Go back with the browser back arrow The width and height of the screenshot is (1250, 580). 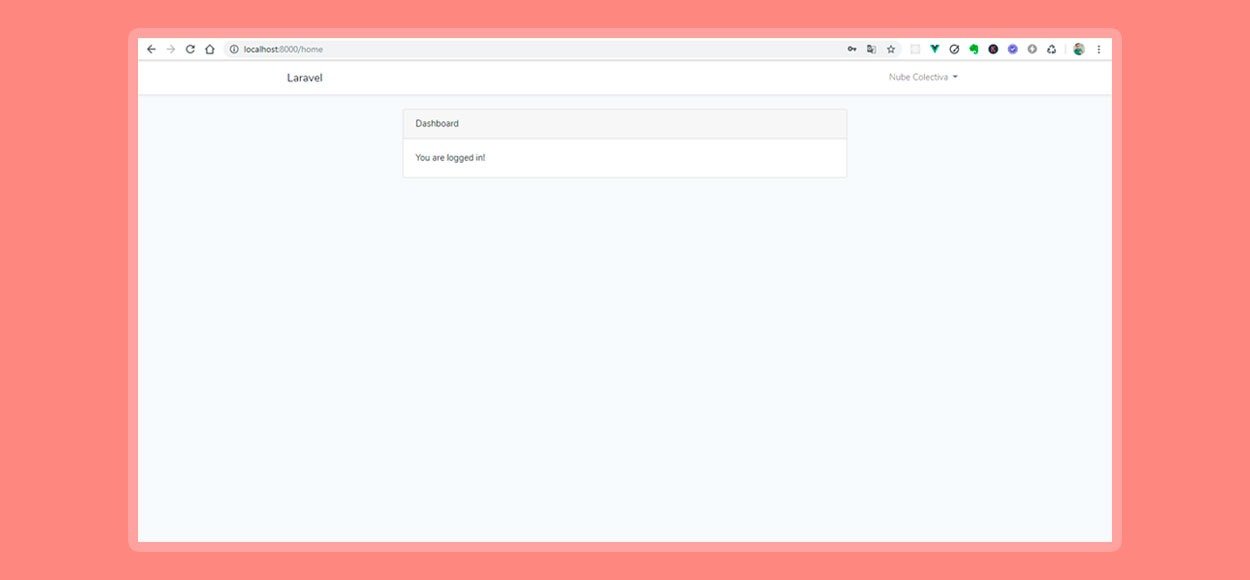[x=151, y=49]
